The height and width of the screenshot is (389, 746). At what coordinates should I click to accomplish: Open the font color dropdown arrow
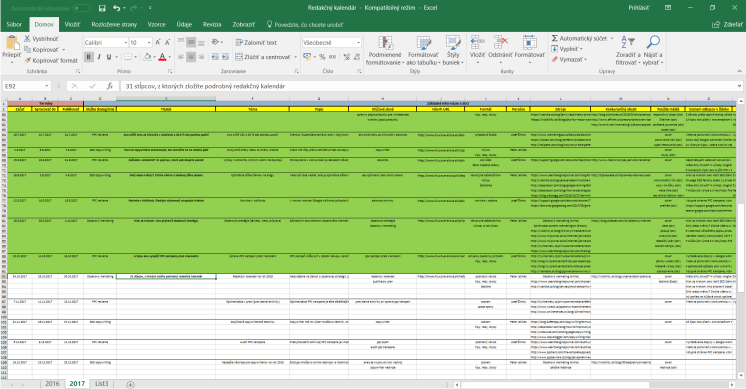(x=170, y=57)
